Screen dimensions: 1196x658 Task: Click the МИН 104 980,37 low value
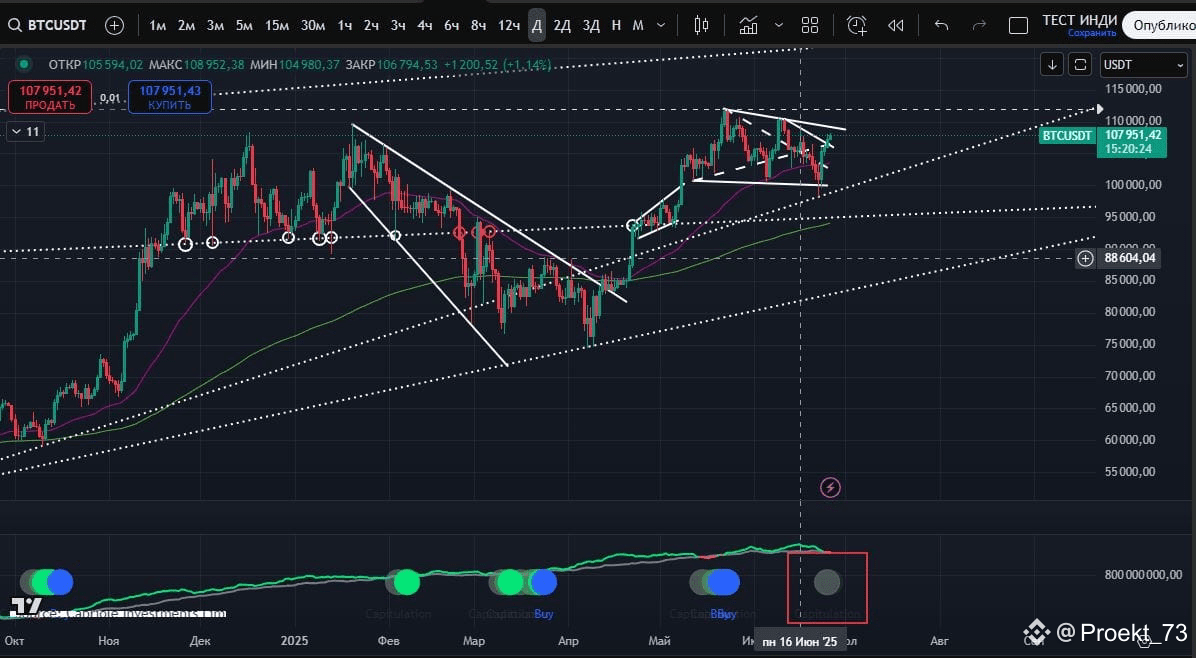(x=294, y=65)
